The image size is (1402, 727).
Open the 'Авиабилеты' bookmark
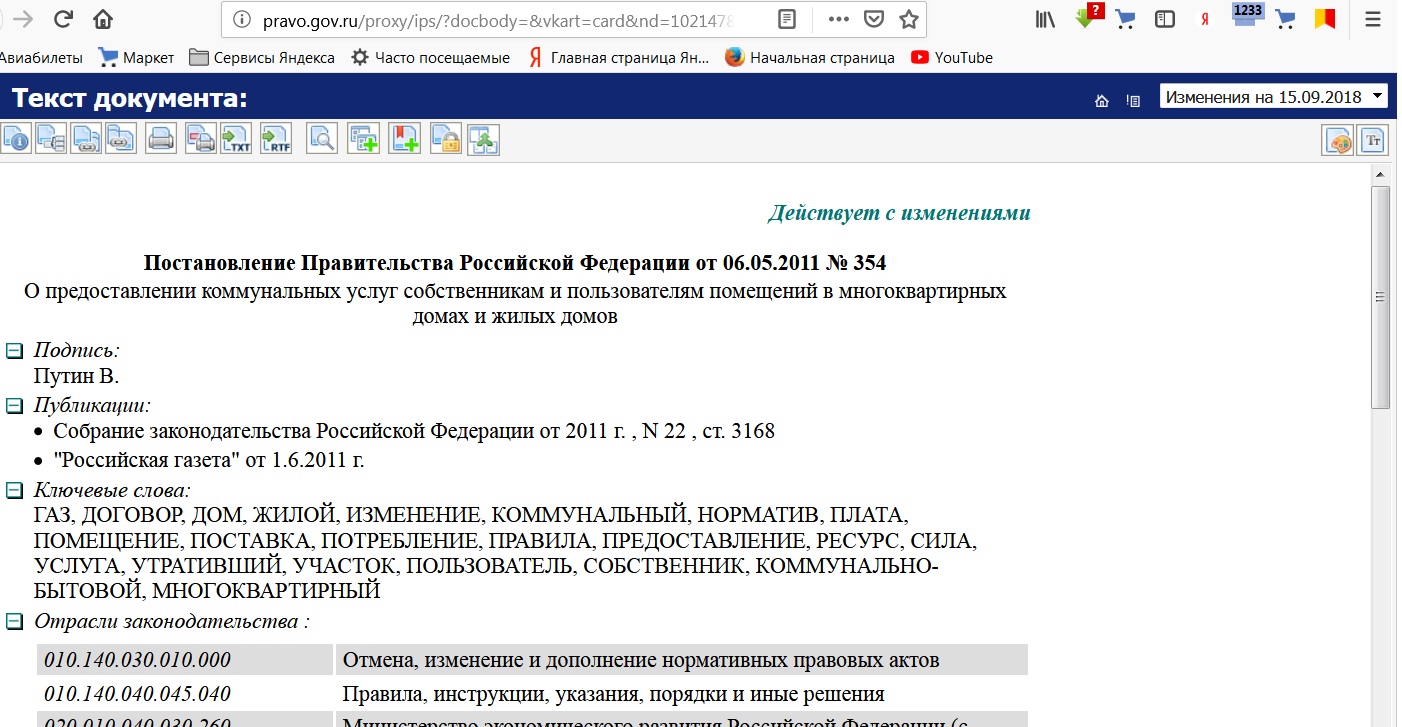click(40, 58)
